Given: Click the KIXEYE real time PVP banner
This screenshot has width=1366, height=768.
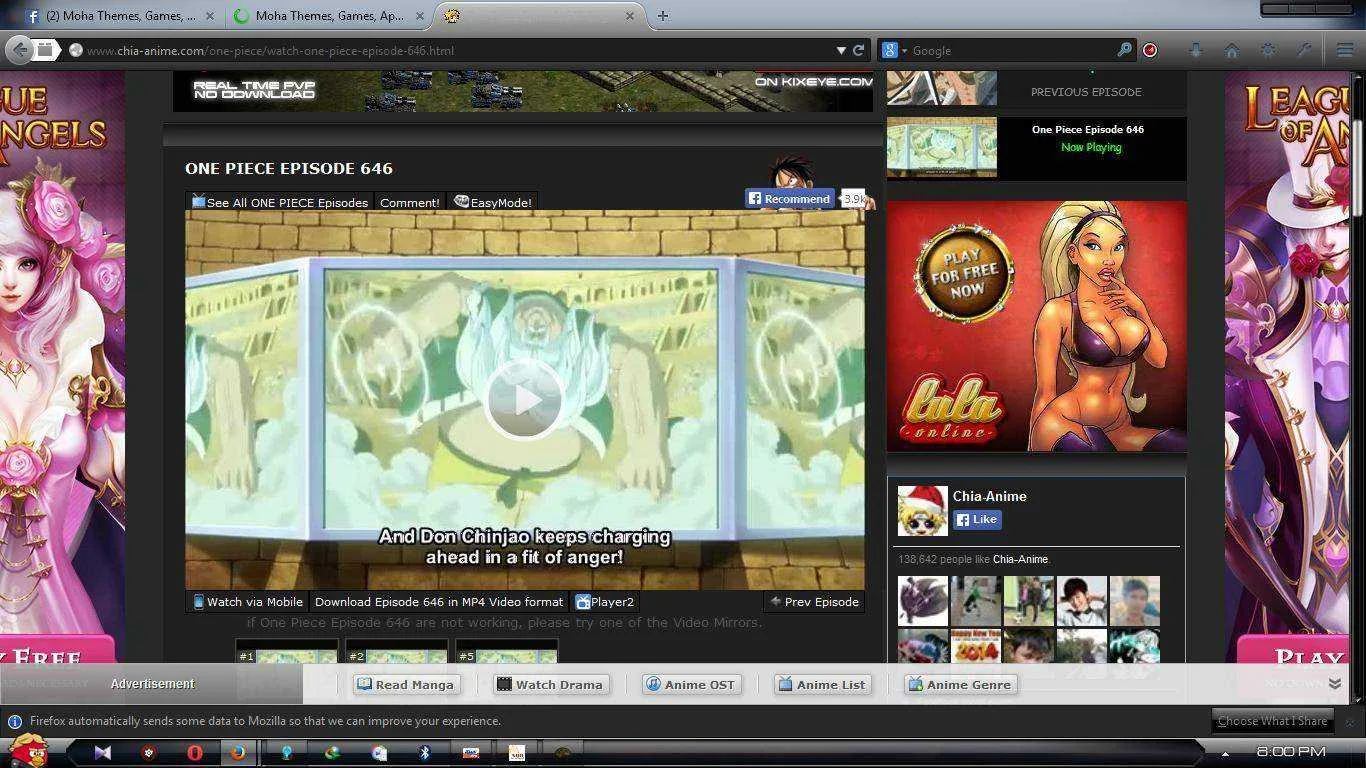Looking at the screenshot, I should pyautogui.click(x=524, y=90).
